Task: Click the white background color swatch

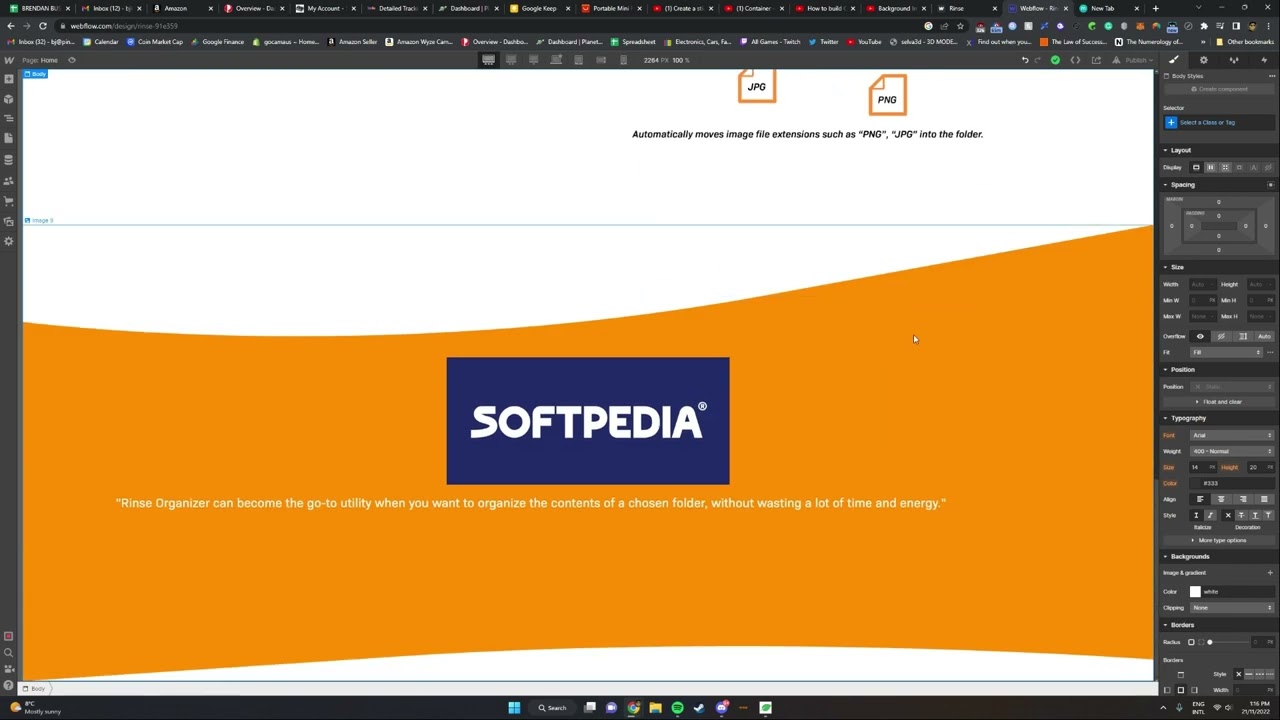Action: pos(1195,592)
